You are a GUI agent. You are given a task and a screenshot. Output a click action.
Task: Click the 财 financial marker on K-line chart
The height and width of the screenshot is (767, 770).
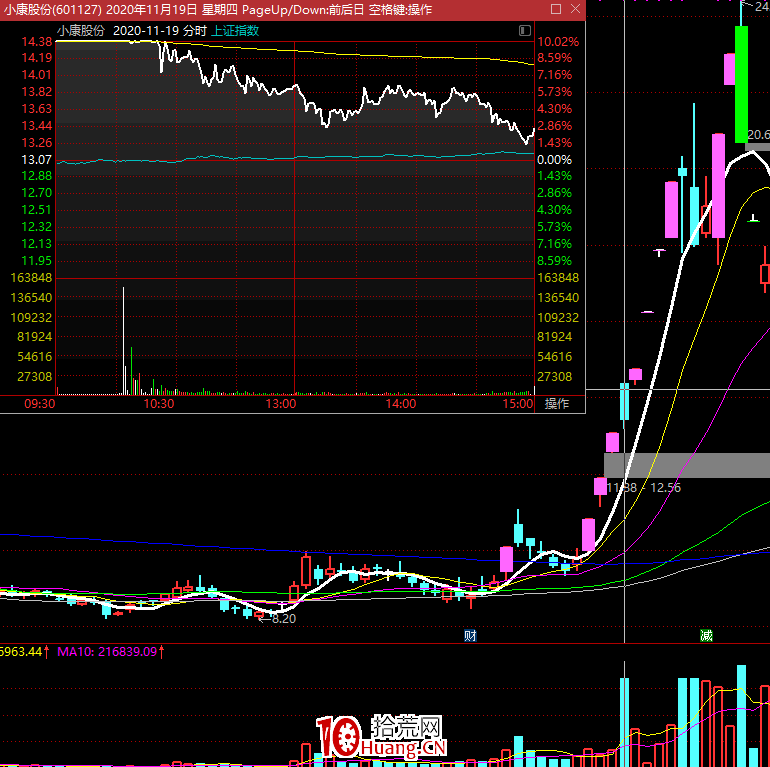point(470,636)
